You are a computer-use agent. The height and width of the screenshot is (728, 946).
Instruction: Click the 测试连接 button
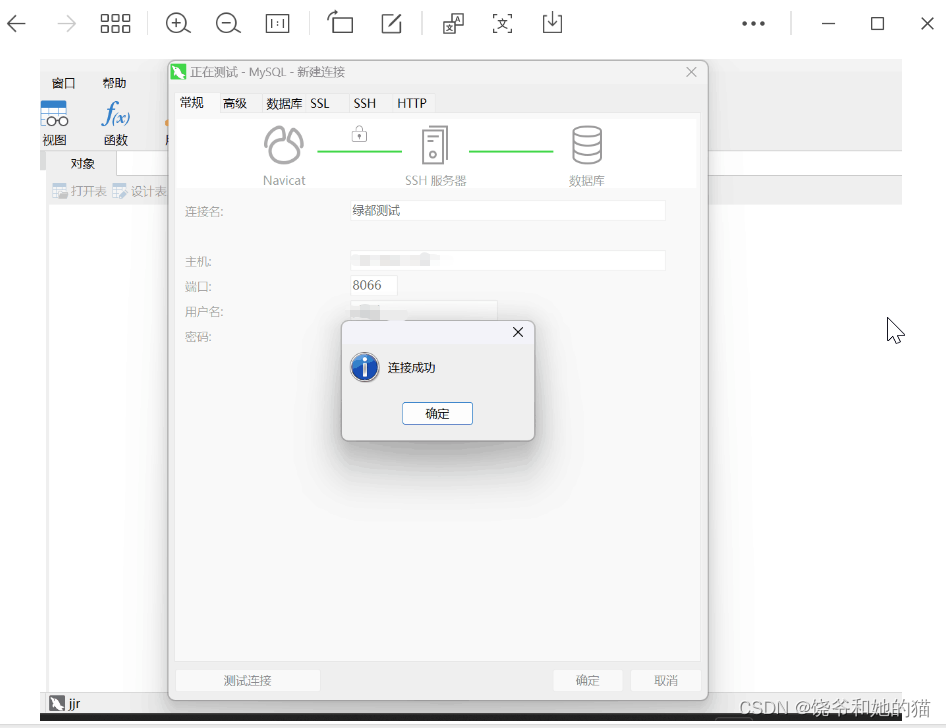pyautogui.click(x=247, y=681)
